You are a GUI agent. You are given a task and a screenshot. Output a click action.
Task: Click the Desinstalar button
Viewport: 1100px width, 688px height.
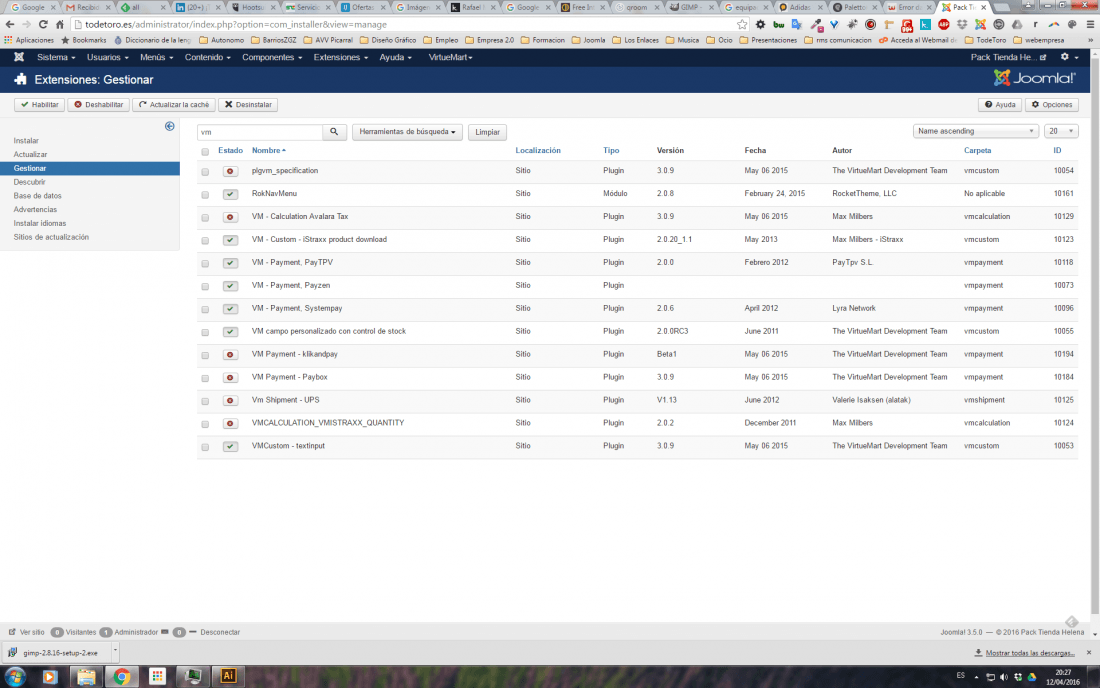(x=248, y=104)
